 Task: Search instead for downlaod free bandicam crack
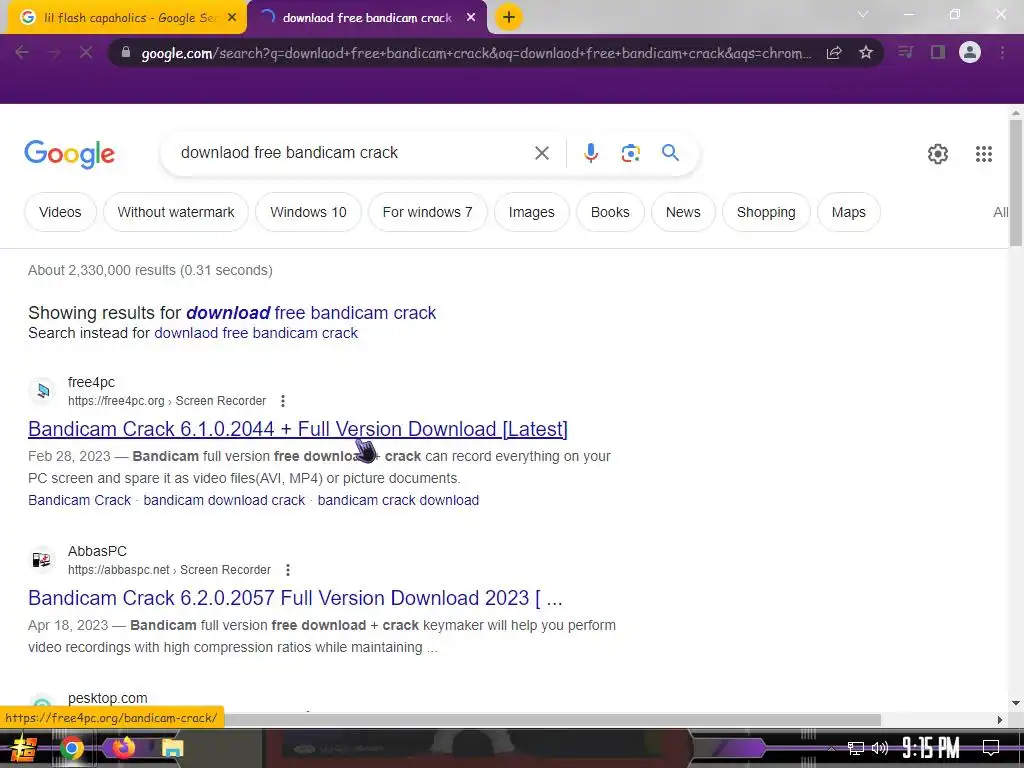click(256, 333)
